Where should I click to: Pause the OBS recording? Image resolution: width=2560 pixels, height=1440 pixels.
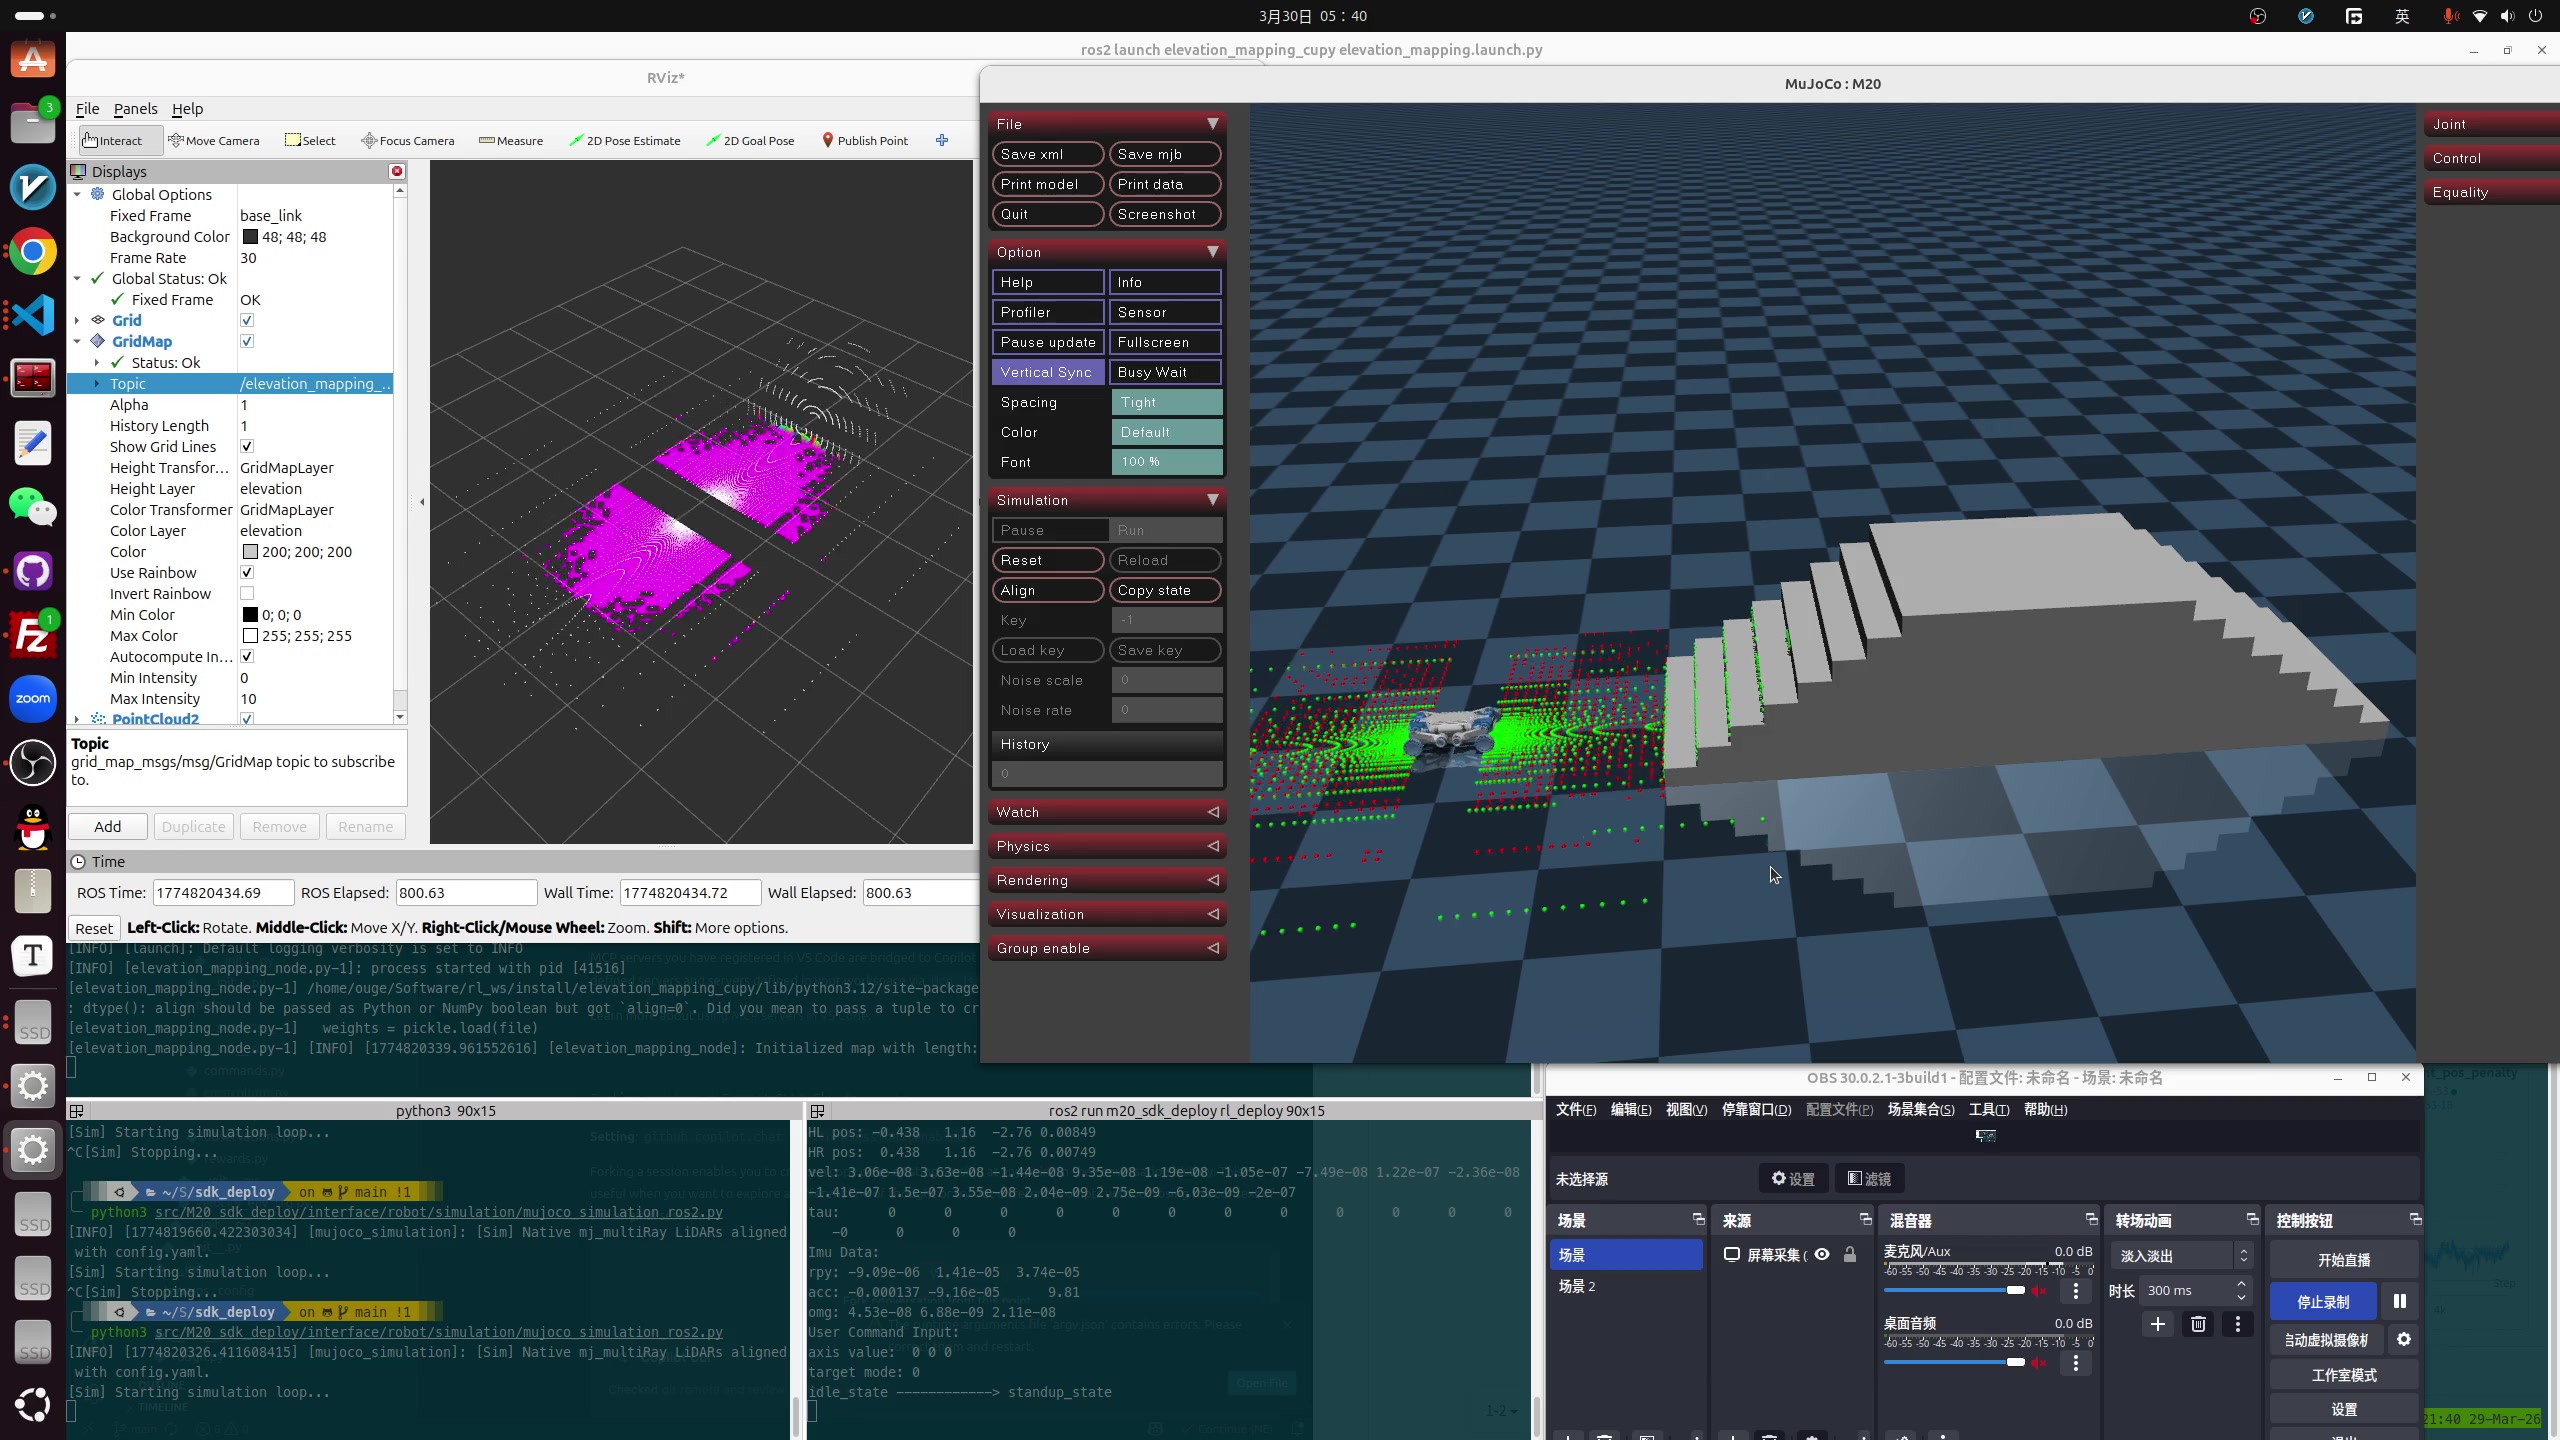click(x=2399, y=1301)
